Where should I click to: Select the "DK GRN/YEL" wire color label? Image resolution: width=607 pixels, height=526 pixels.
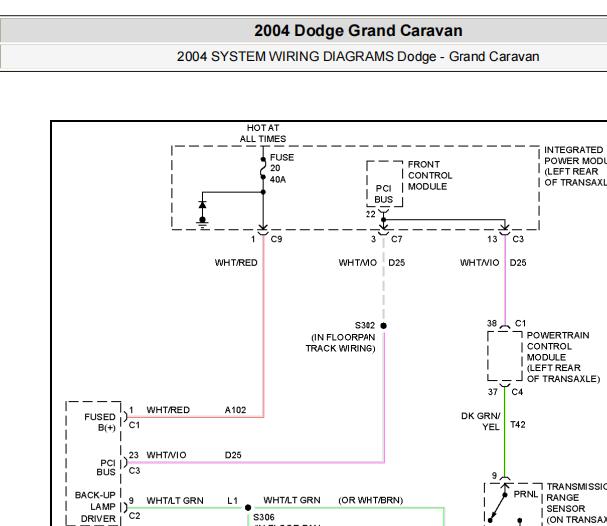click(481, 421)
